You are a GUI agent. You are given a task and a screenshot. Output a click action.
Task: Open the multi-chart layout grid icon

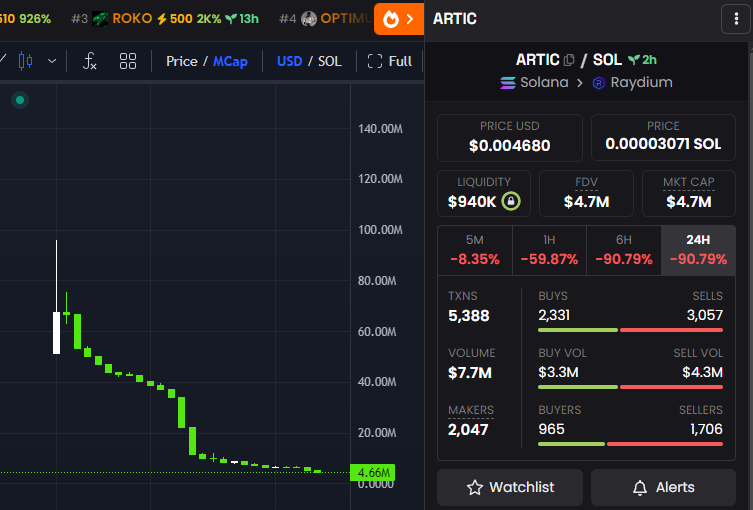128,61
